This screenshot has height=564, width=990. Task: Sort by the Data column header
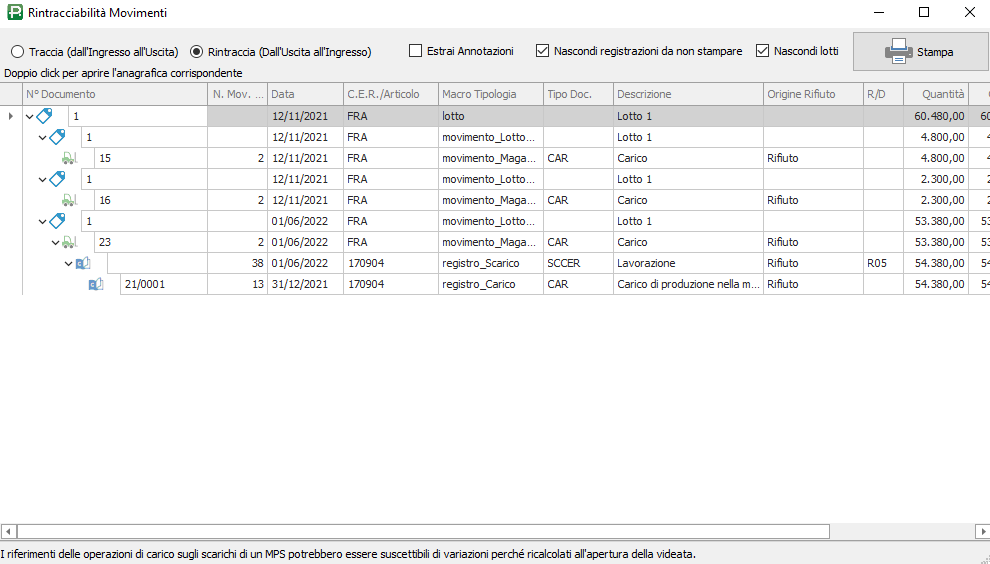(304, 94)
